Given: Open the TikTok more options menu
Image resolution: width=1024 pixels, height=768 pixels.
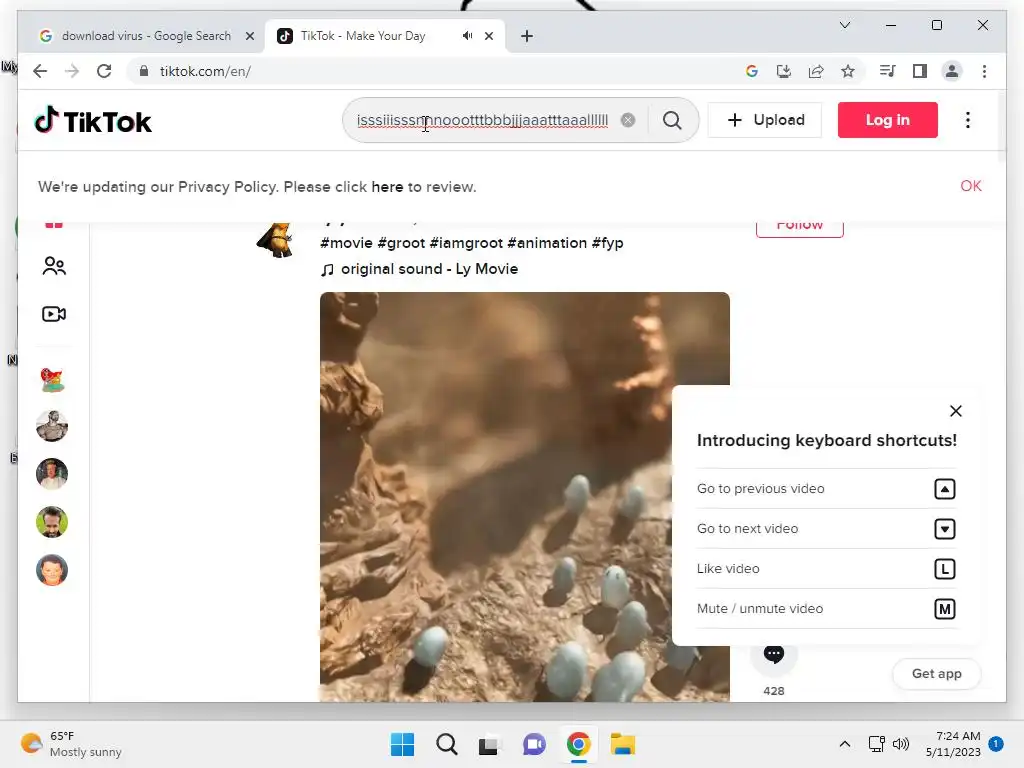Looking at the screenshot, I should click(968, 120).
